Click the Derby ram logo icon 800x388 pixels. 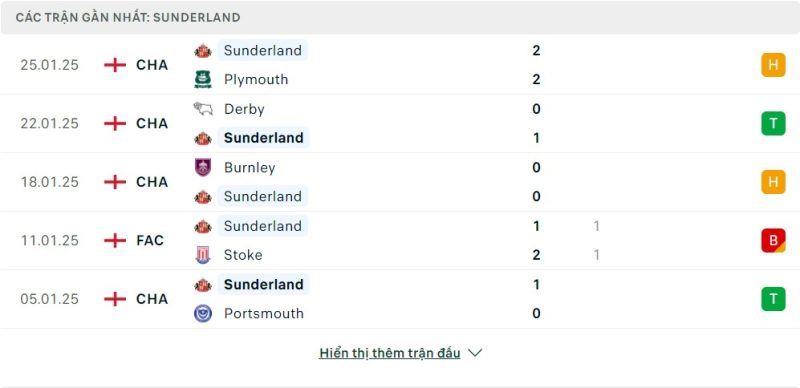pyautogui.click(x=203, y=109)
